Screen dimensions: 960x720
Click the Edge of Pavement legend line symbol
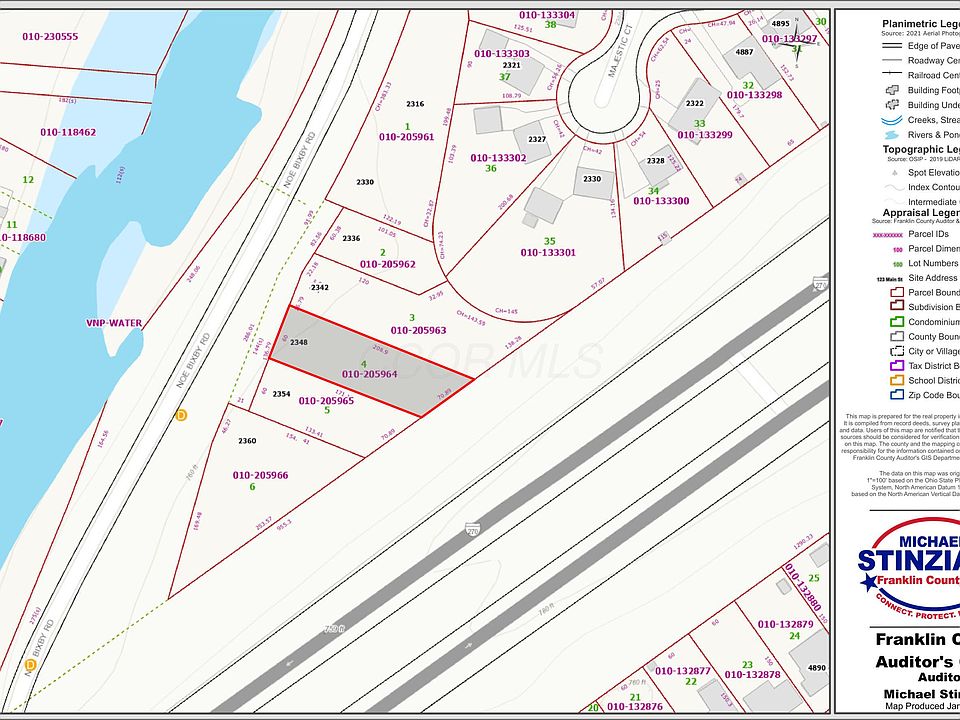[x=893, y=46]
